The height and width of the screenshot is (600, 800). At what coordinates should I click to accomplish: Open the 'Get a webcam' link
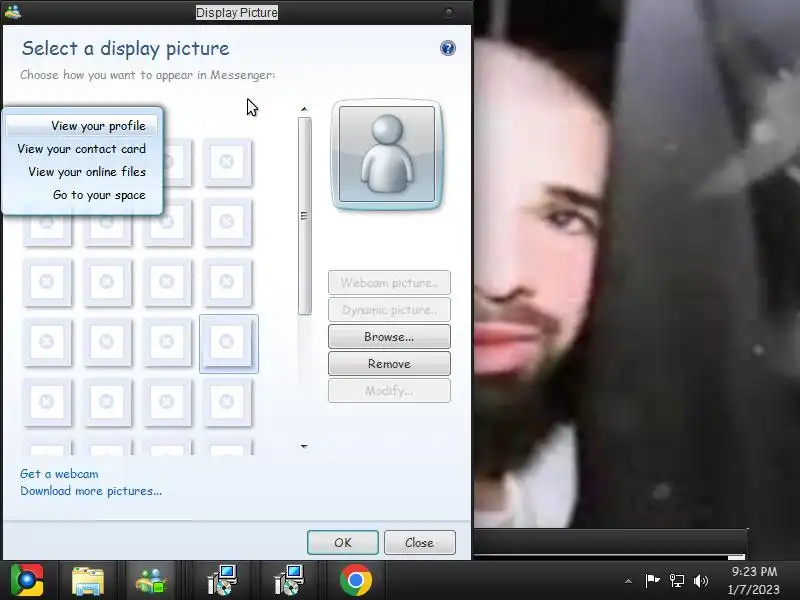tap(59, 474)
